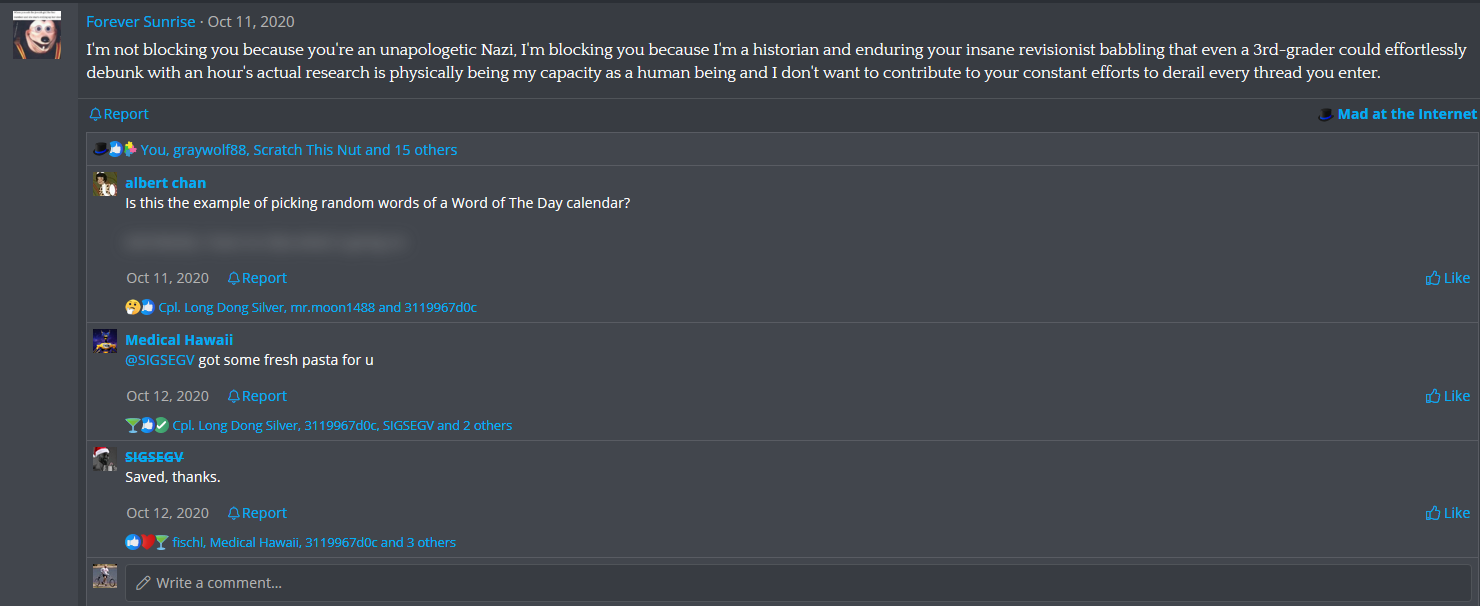The height and width of the screenshot is (606, 1480).
Task: Click albert chan's avatar
Action: (105, 183)
